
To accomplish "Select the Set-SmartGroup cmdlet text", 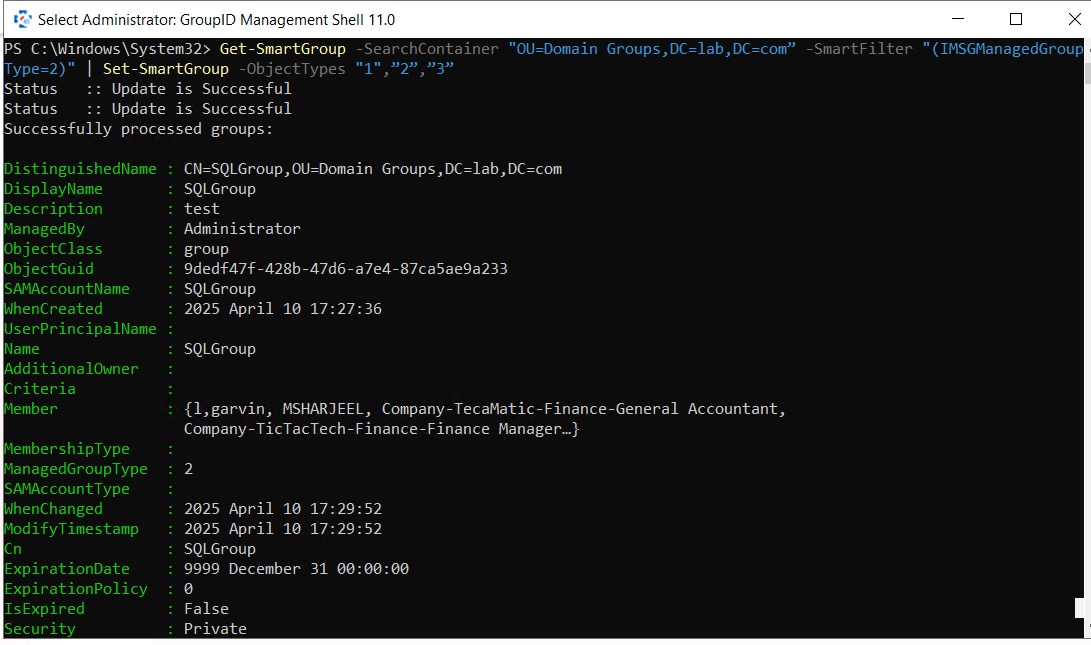I will [165, 68].
